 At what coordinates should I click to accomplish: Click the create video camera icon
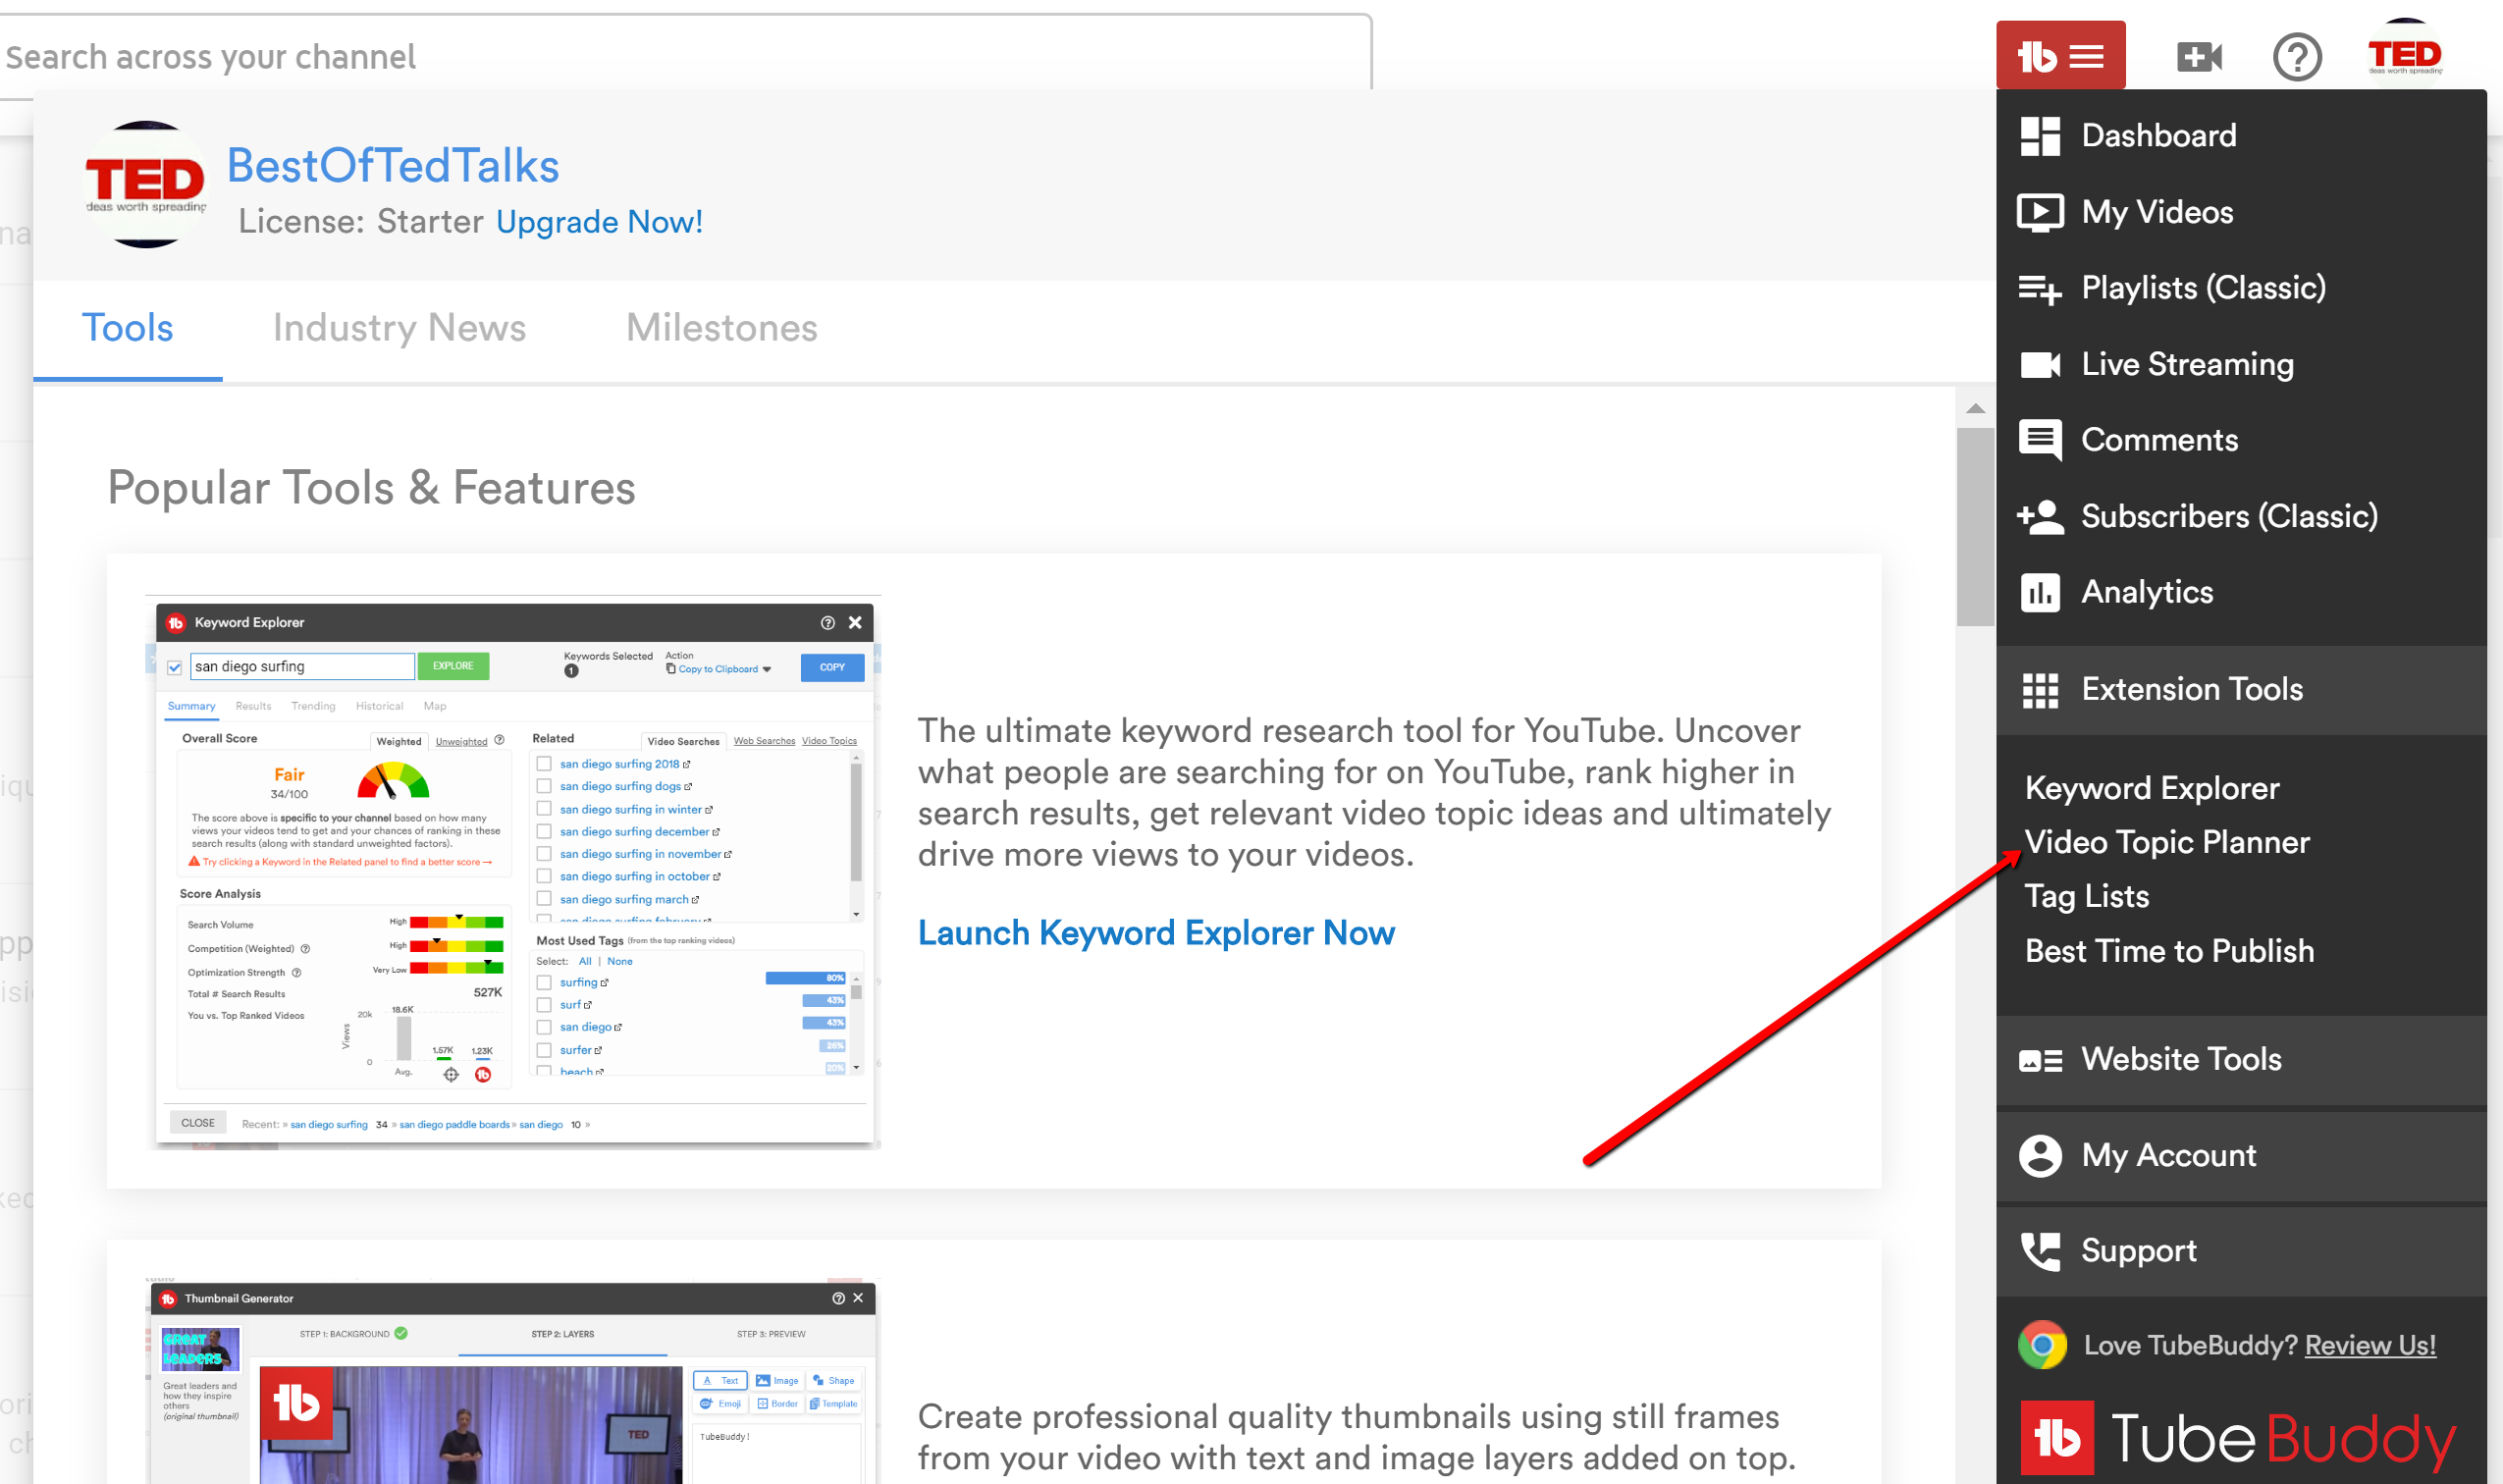(x=2198, y=56)
